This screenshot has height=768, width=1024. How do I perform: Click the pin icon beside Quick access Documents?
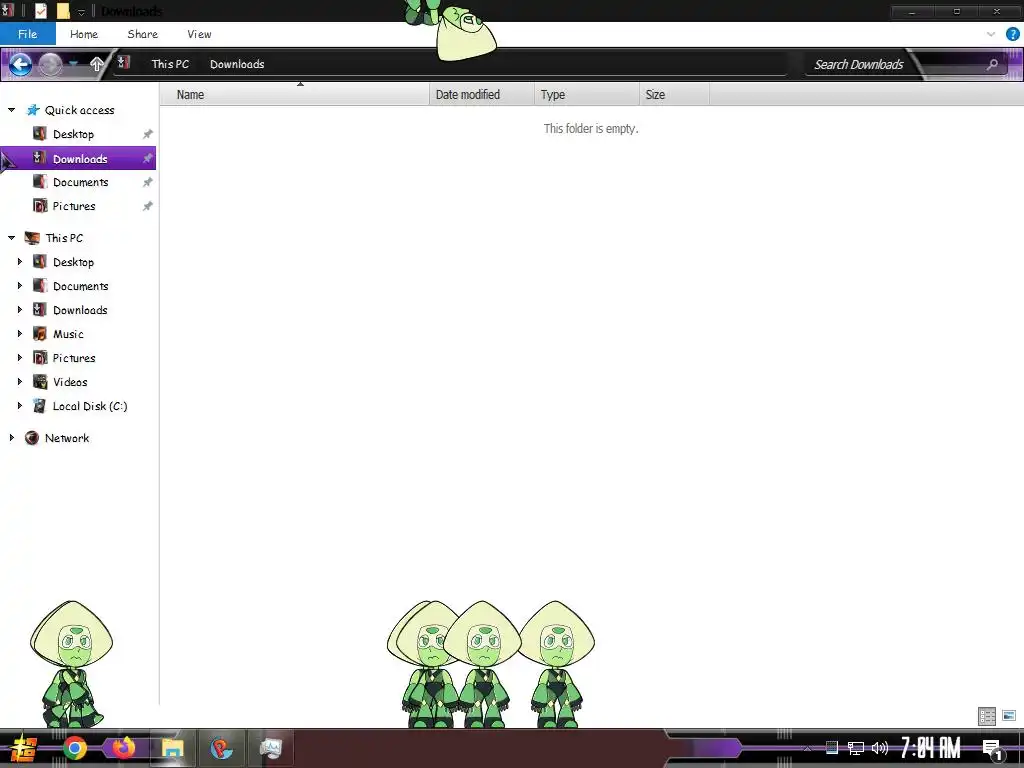[x=148, y=182]
